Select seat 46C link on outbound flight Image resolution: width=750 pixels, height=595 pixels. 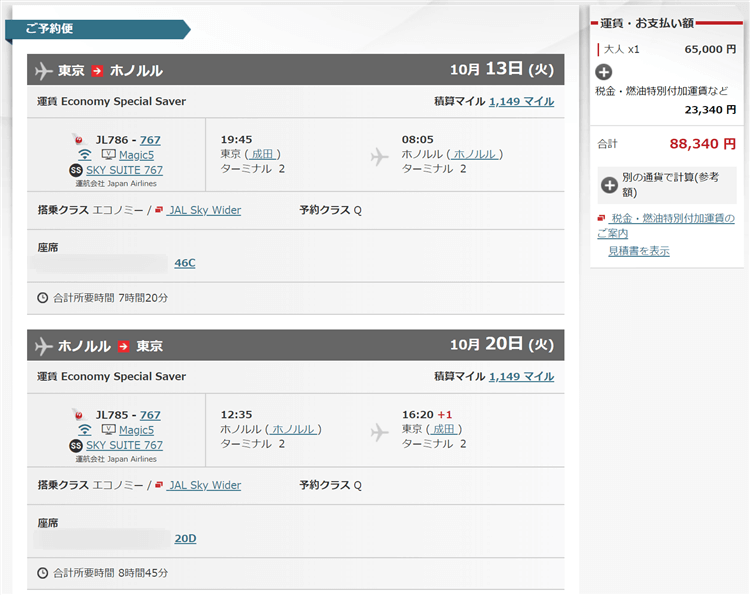(185, 263)
